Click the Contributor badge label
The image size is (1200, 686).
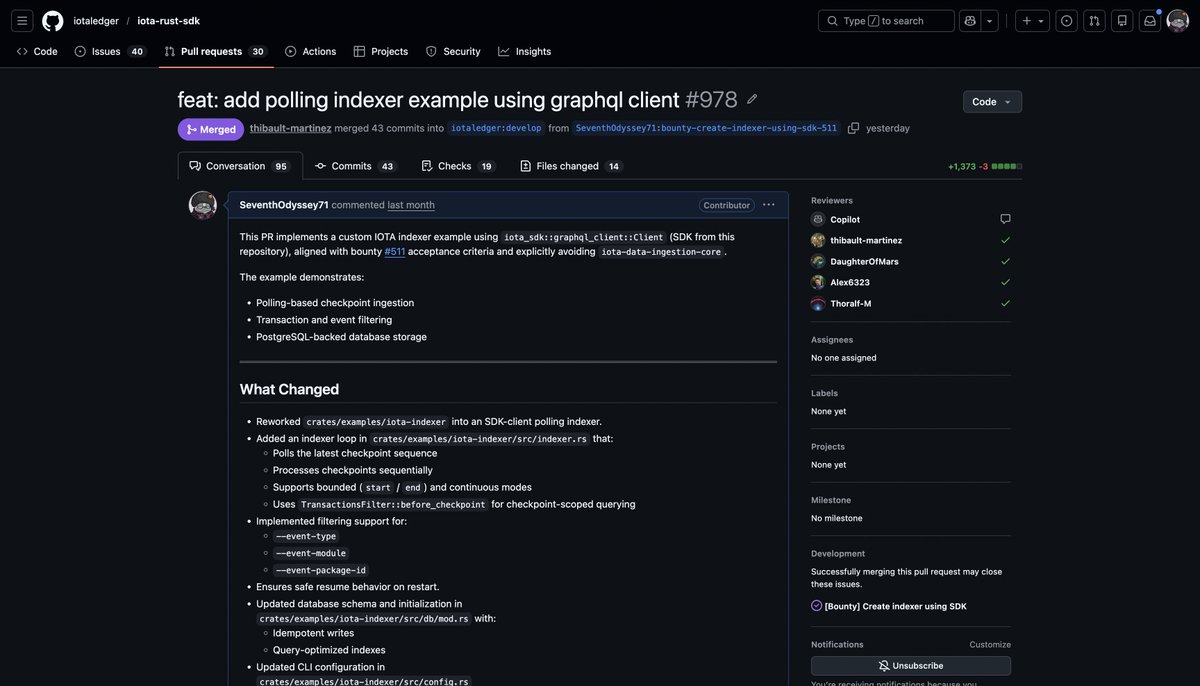pos(727,205)
